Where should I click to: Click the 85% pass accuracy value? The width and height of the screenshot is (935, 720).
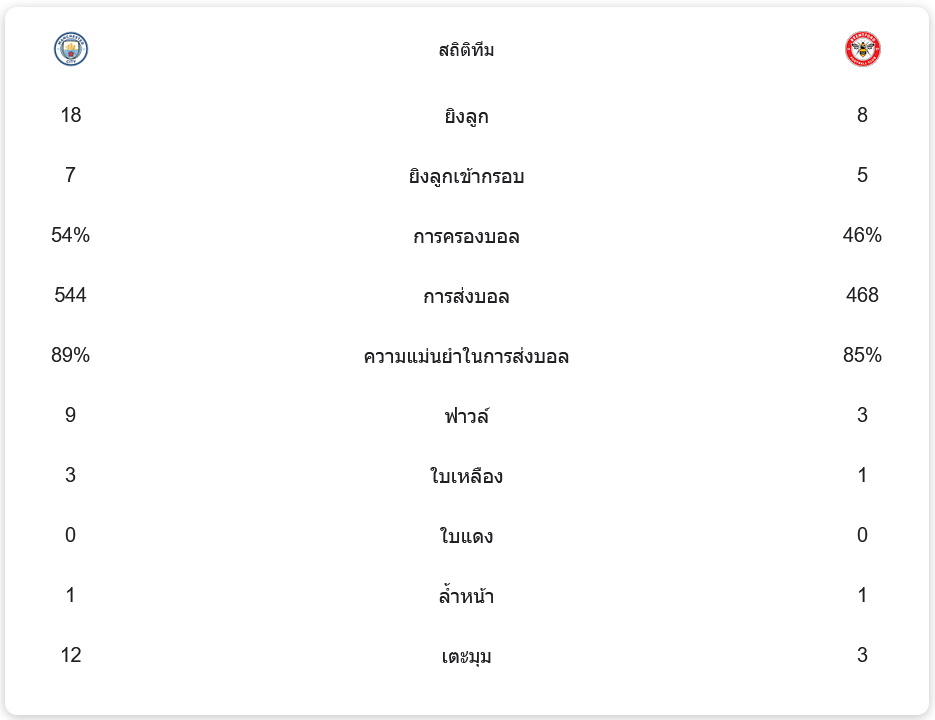(862, 356)
